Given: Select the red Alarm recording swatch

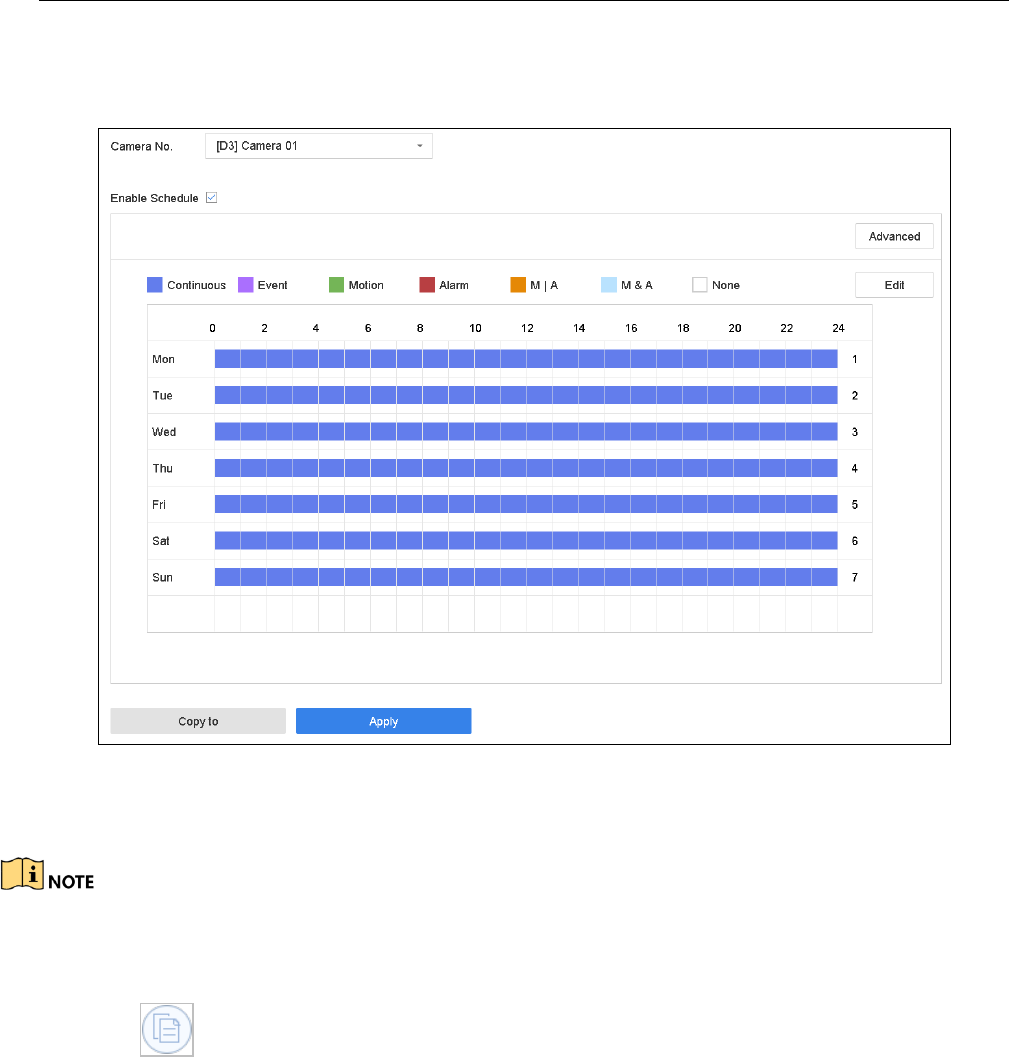Looking at the screenshot, I should click(x=427, y=285).
